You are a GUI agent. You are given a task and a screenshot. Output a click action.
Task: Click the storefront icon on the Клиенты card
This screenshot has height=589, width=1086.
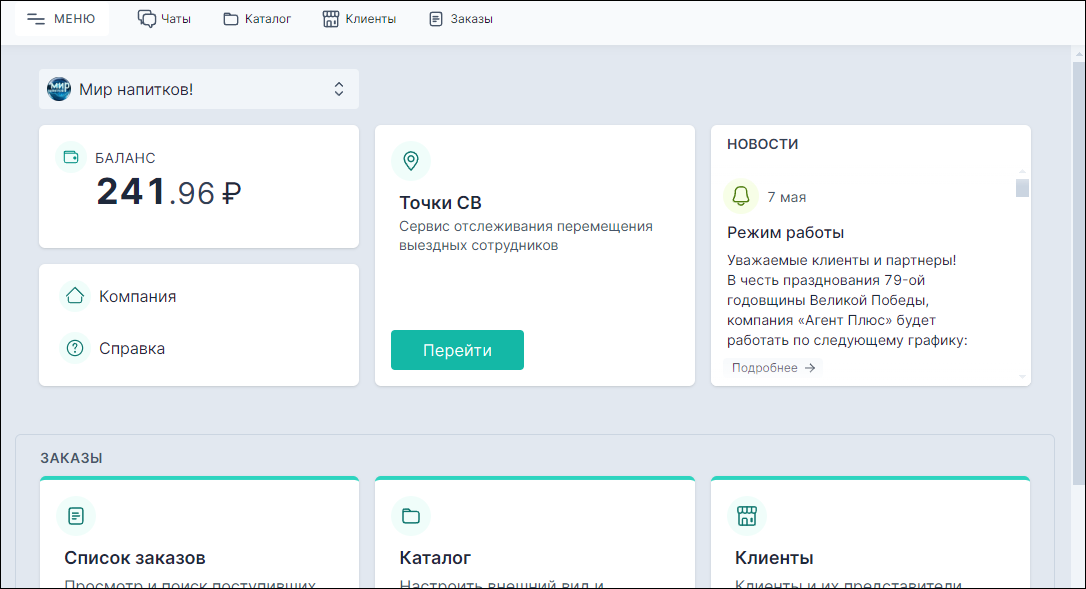point(747,516)
